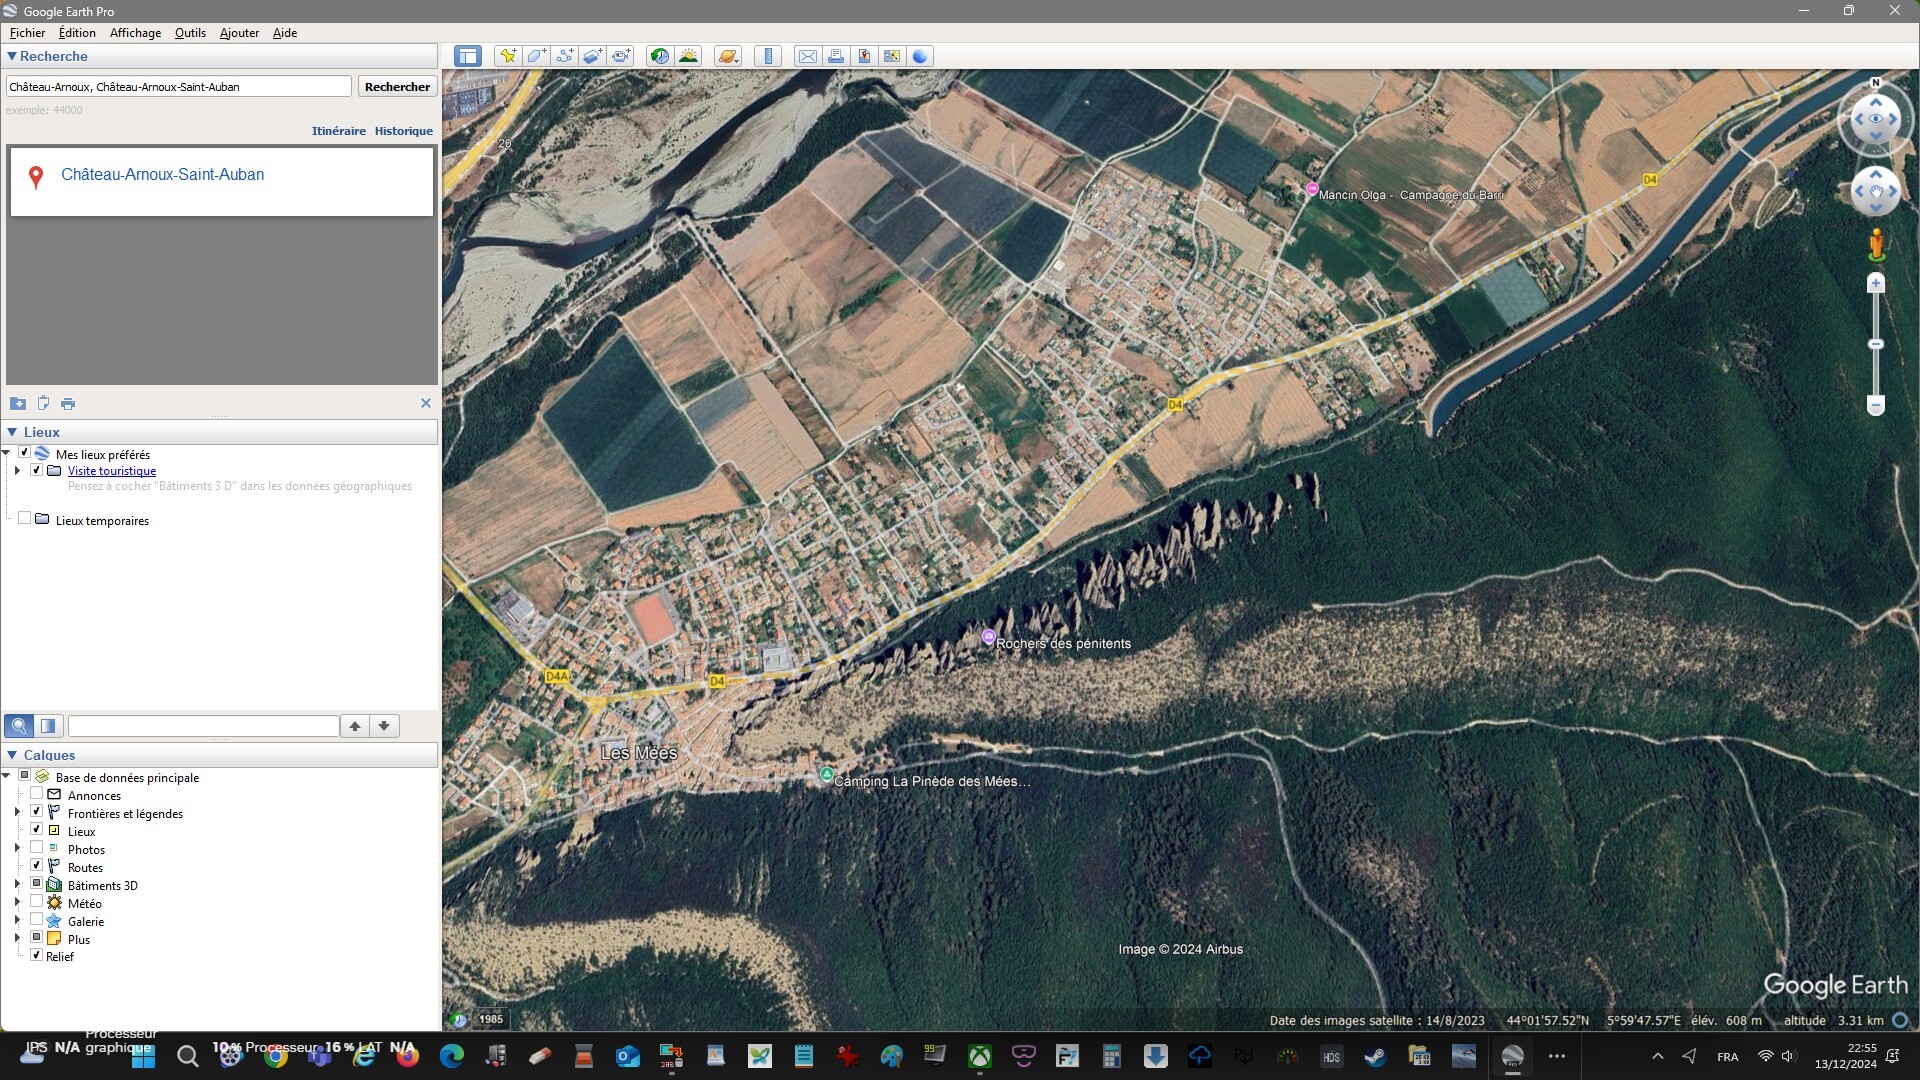
Task: Open the Château-Arnoux-Saint-Auban search result
Action: coord(162,174)
